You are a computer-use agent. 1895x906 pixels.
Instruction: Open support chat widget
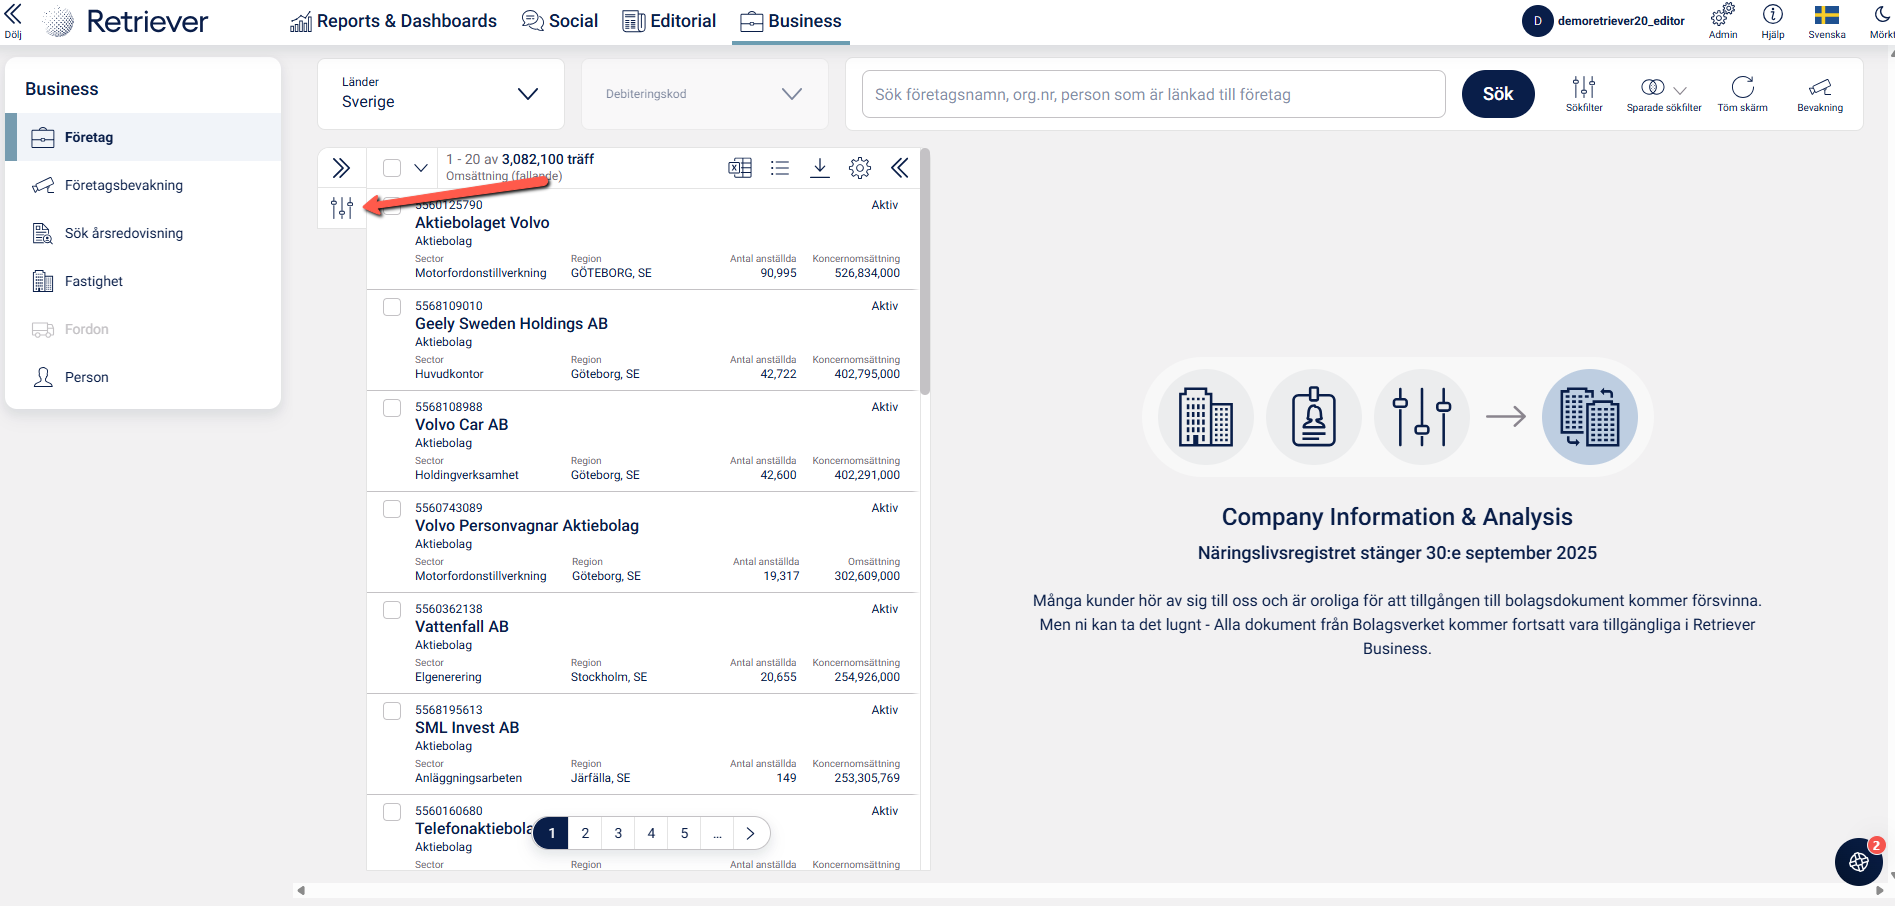pos(1859,862)
